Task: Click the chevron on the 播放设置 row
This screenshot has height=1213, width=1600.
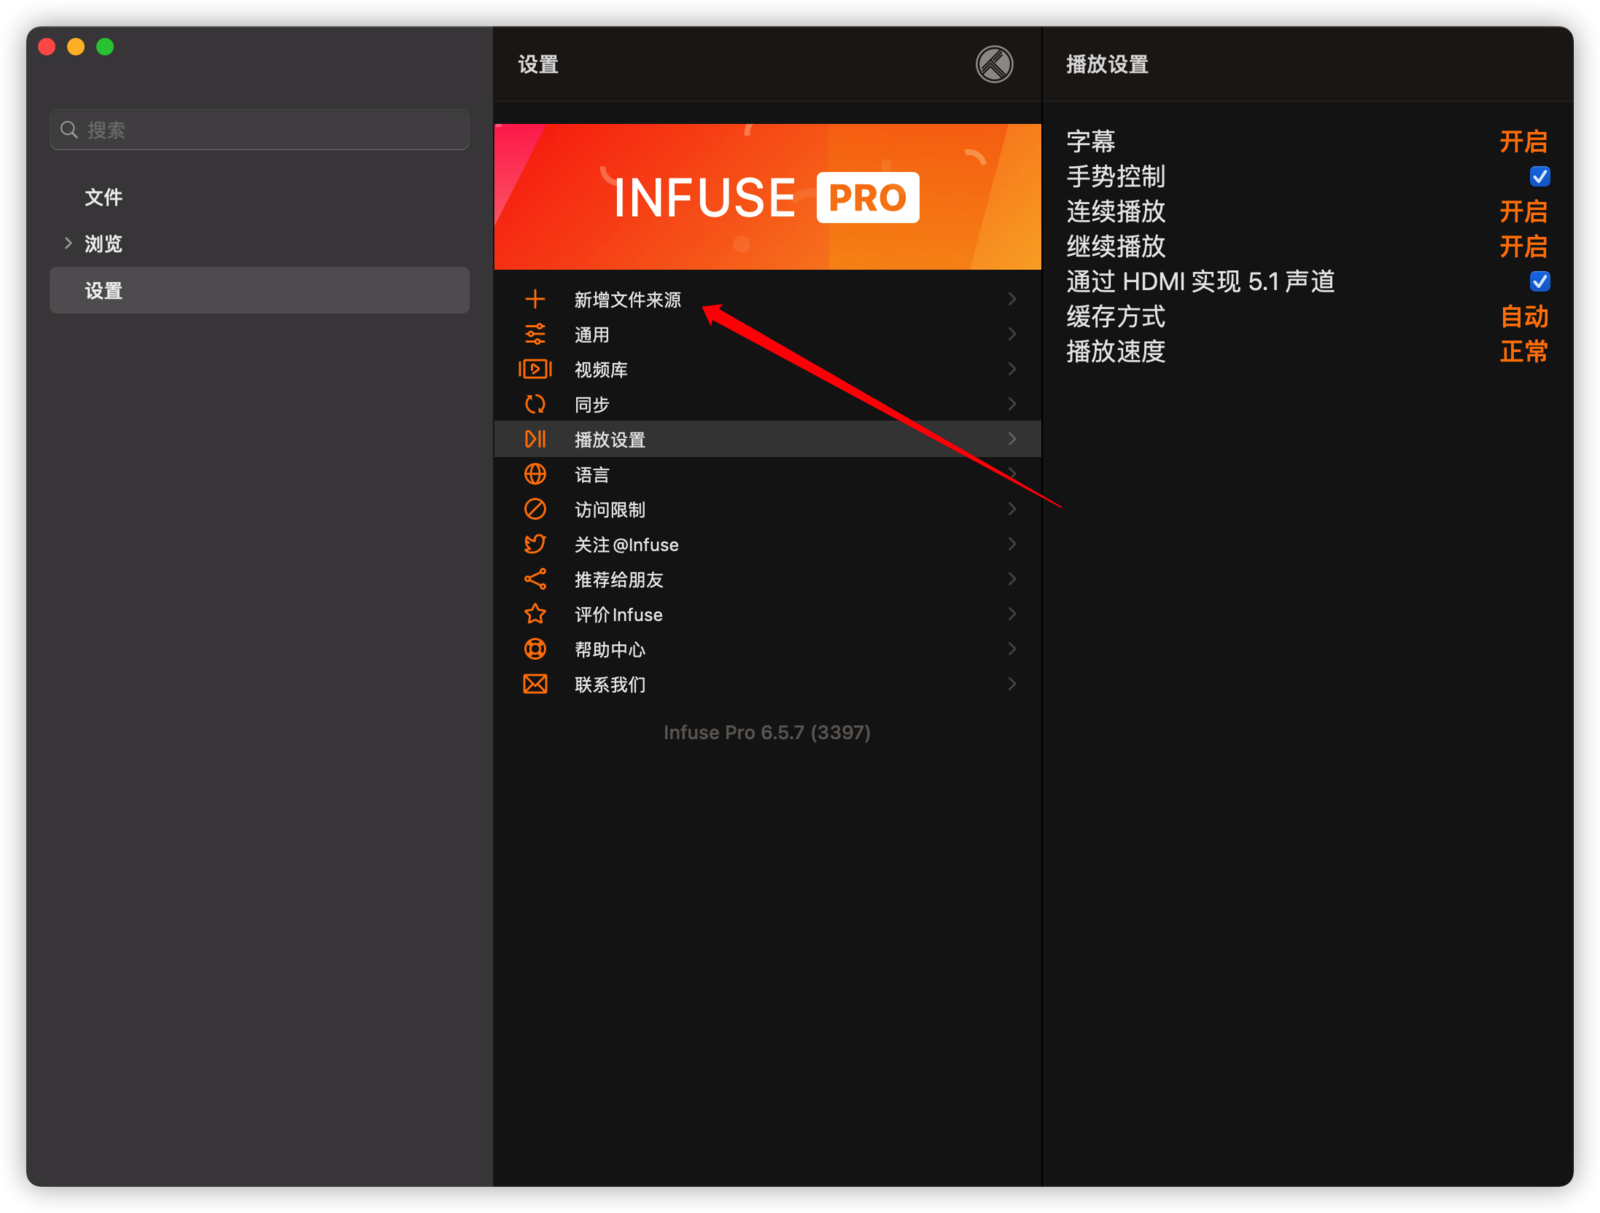Action: (x=1012, y=439)
